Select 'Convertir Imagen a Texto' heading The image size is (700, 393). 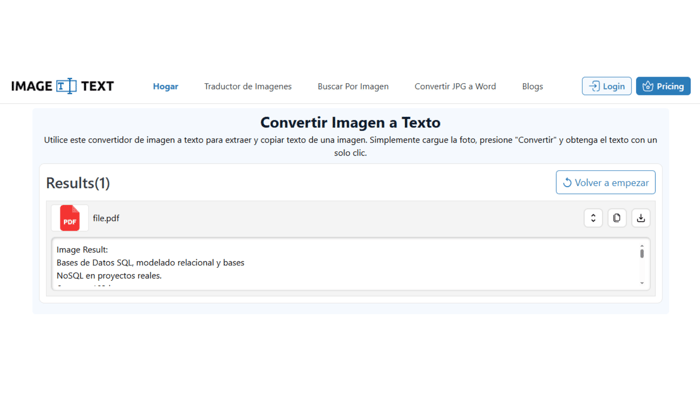coord(350,122)
